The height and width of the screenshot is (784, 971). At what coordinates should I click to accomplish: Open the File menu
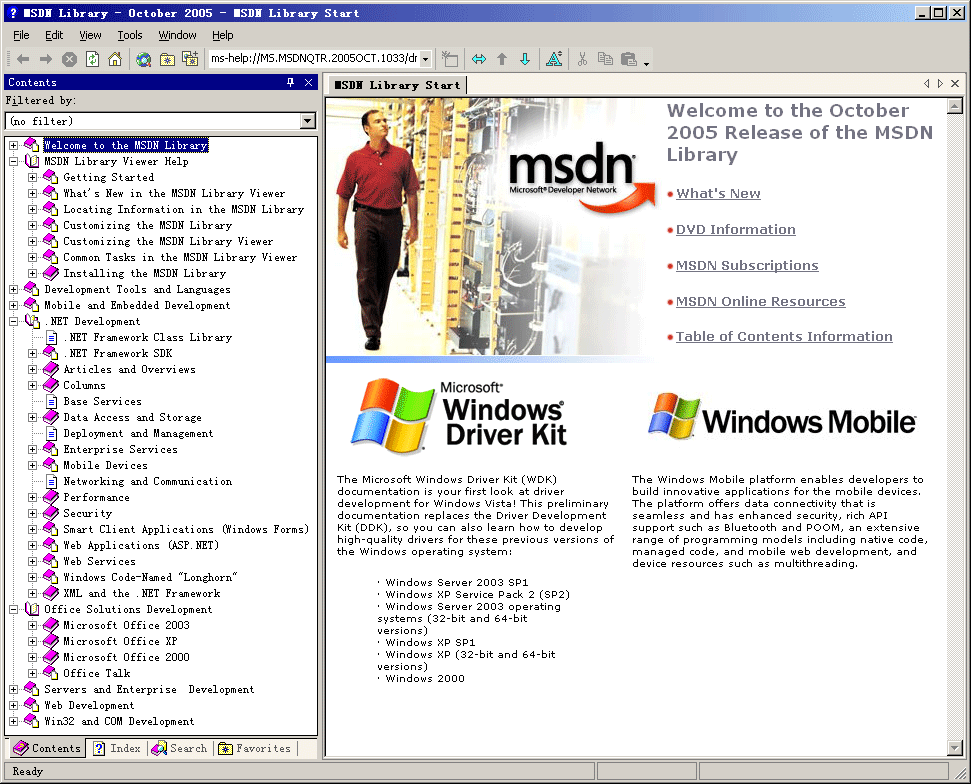[21, 35]
